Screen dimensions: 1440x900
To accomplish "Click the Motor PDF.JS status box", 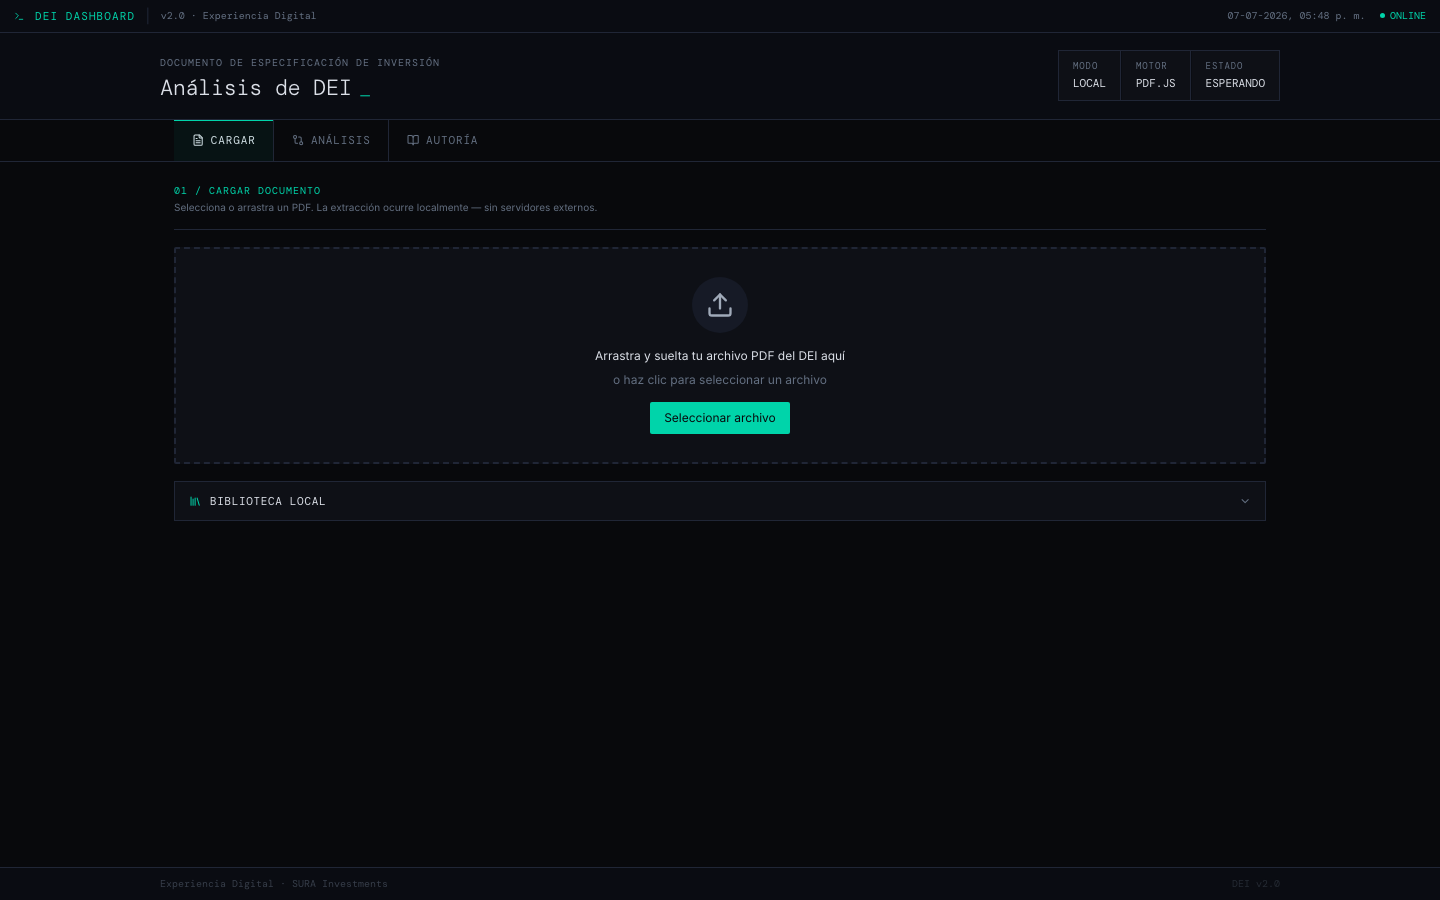I will tap(1155, 75).
